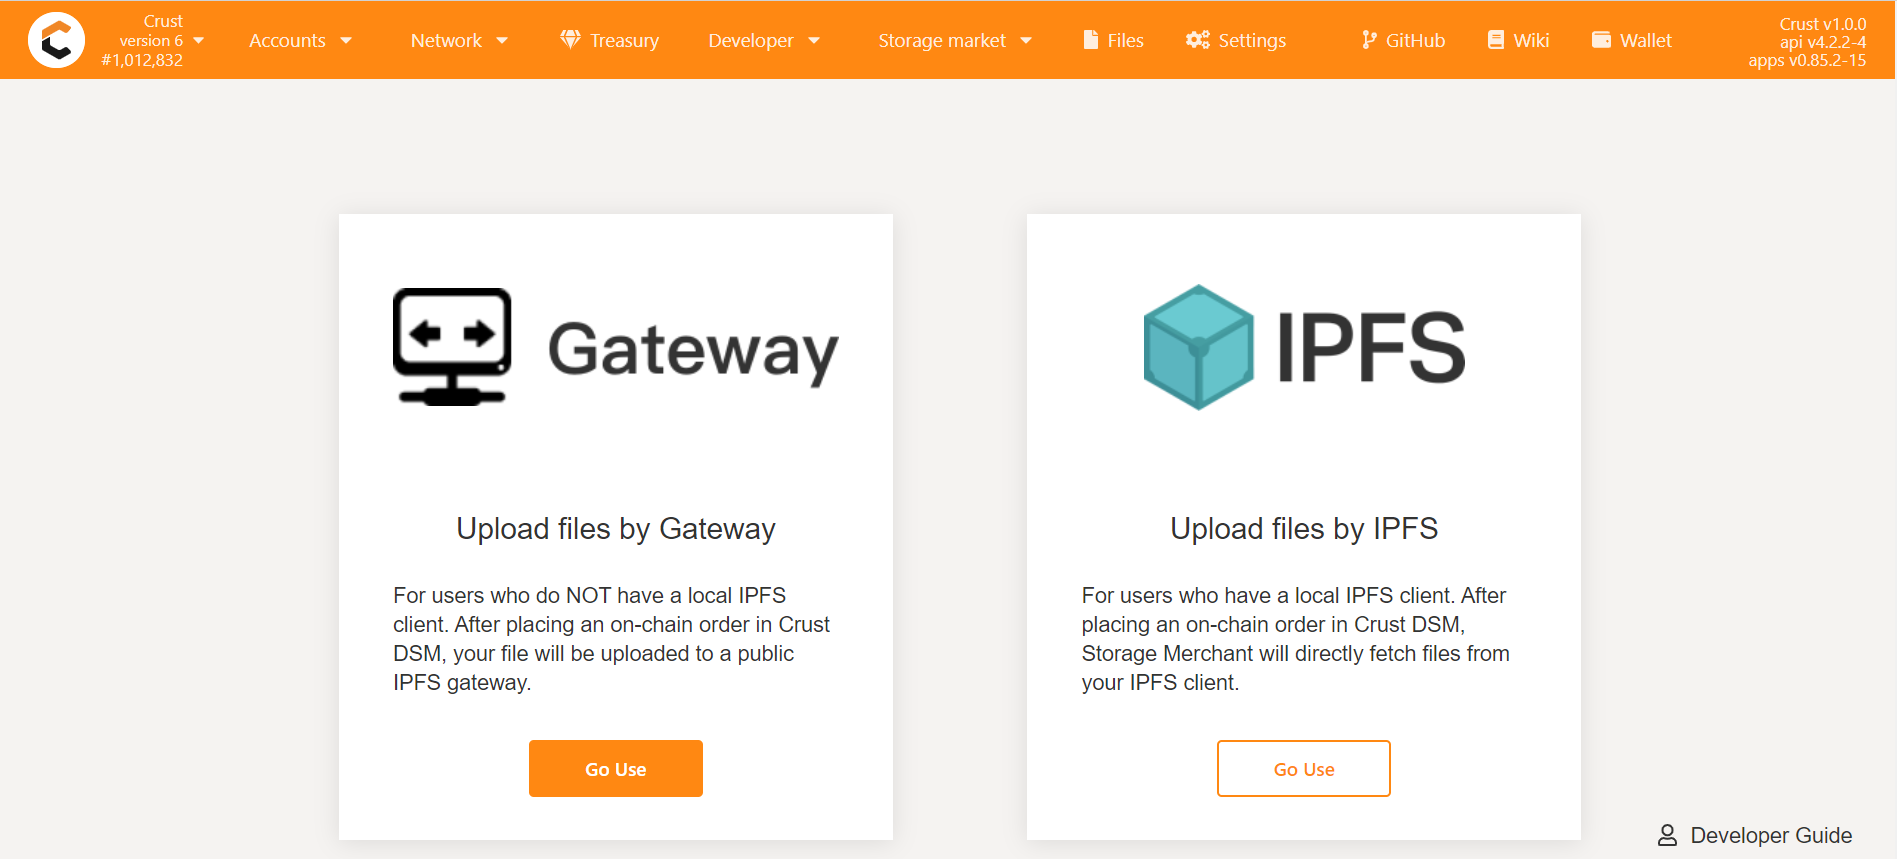Click Go Use under Upload files by IPFS

coord(1304,768)
